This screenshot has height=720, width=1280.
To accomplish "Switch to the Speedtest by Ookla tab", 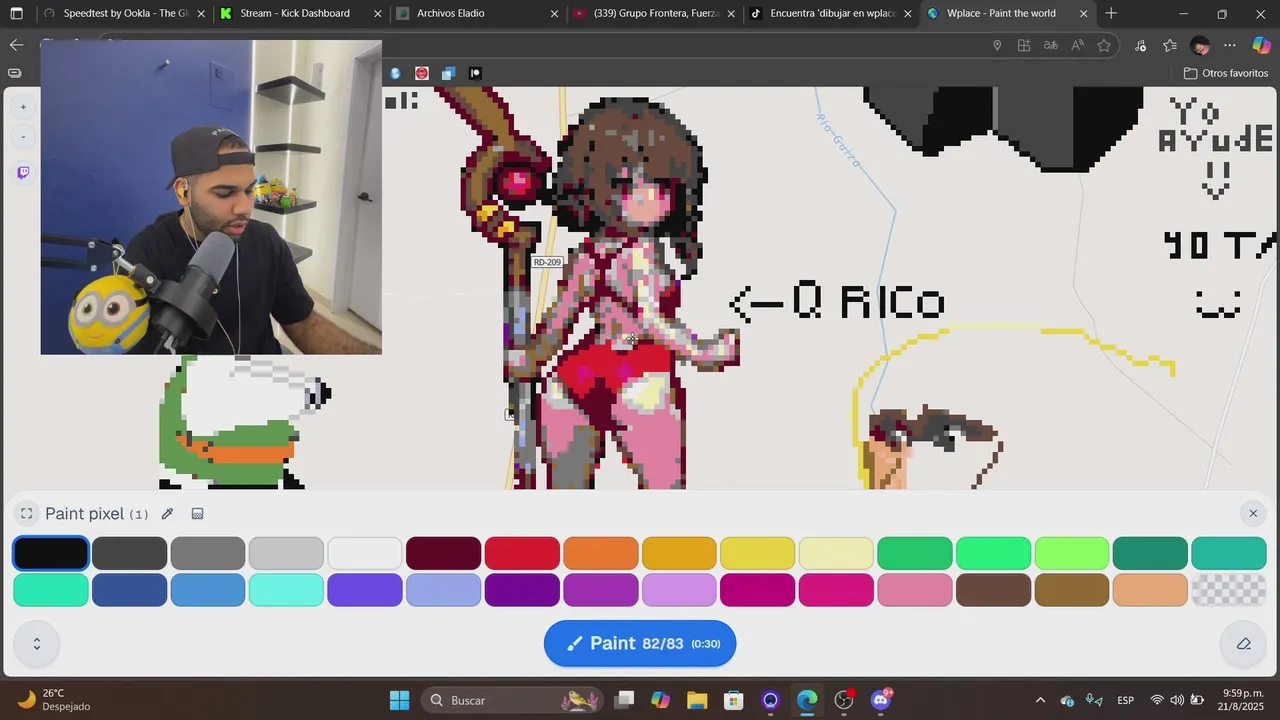I will click(x=125, y=14).
